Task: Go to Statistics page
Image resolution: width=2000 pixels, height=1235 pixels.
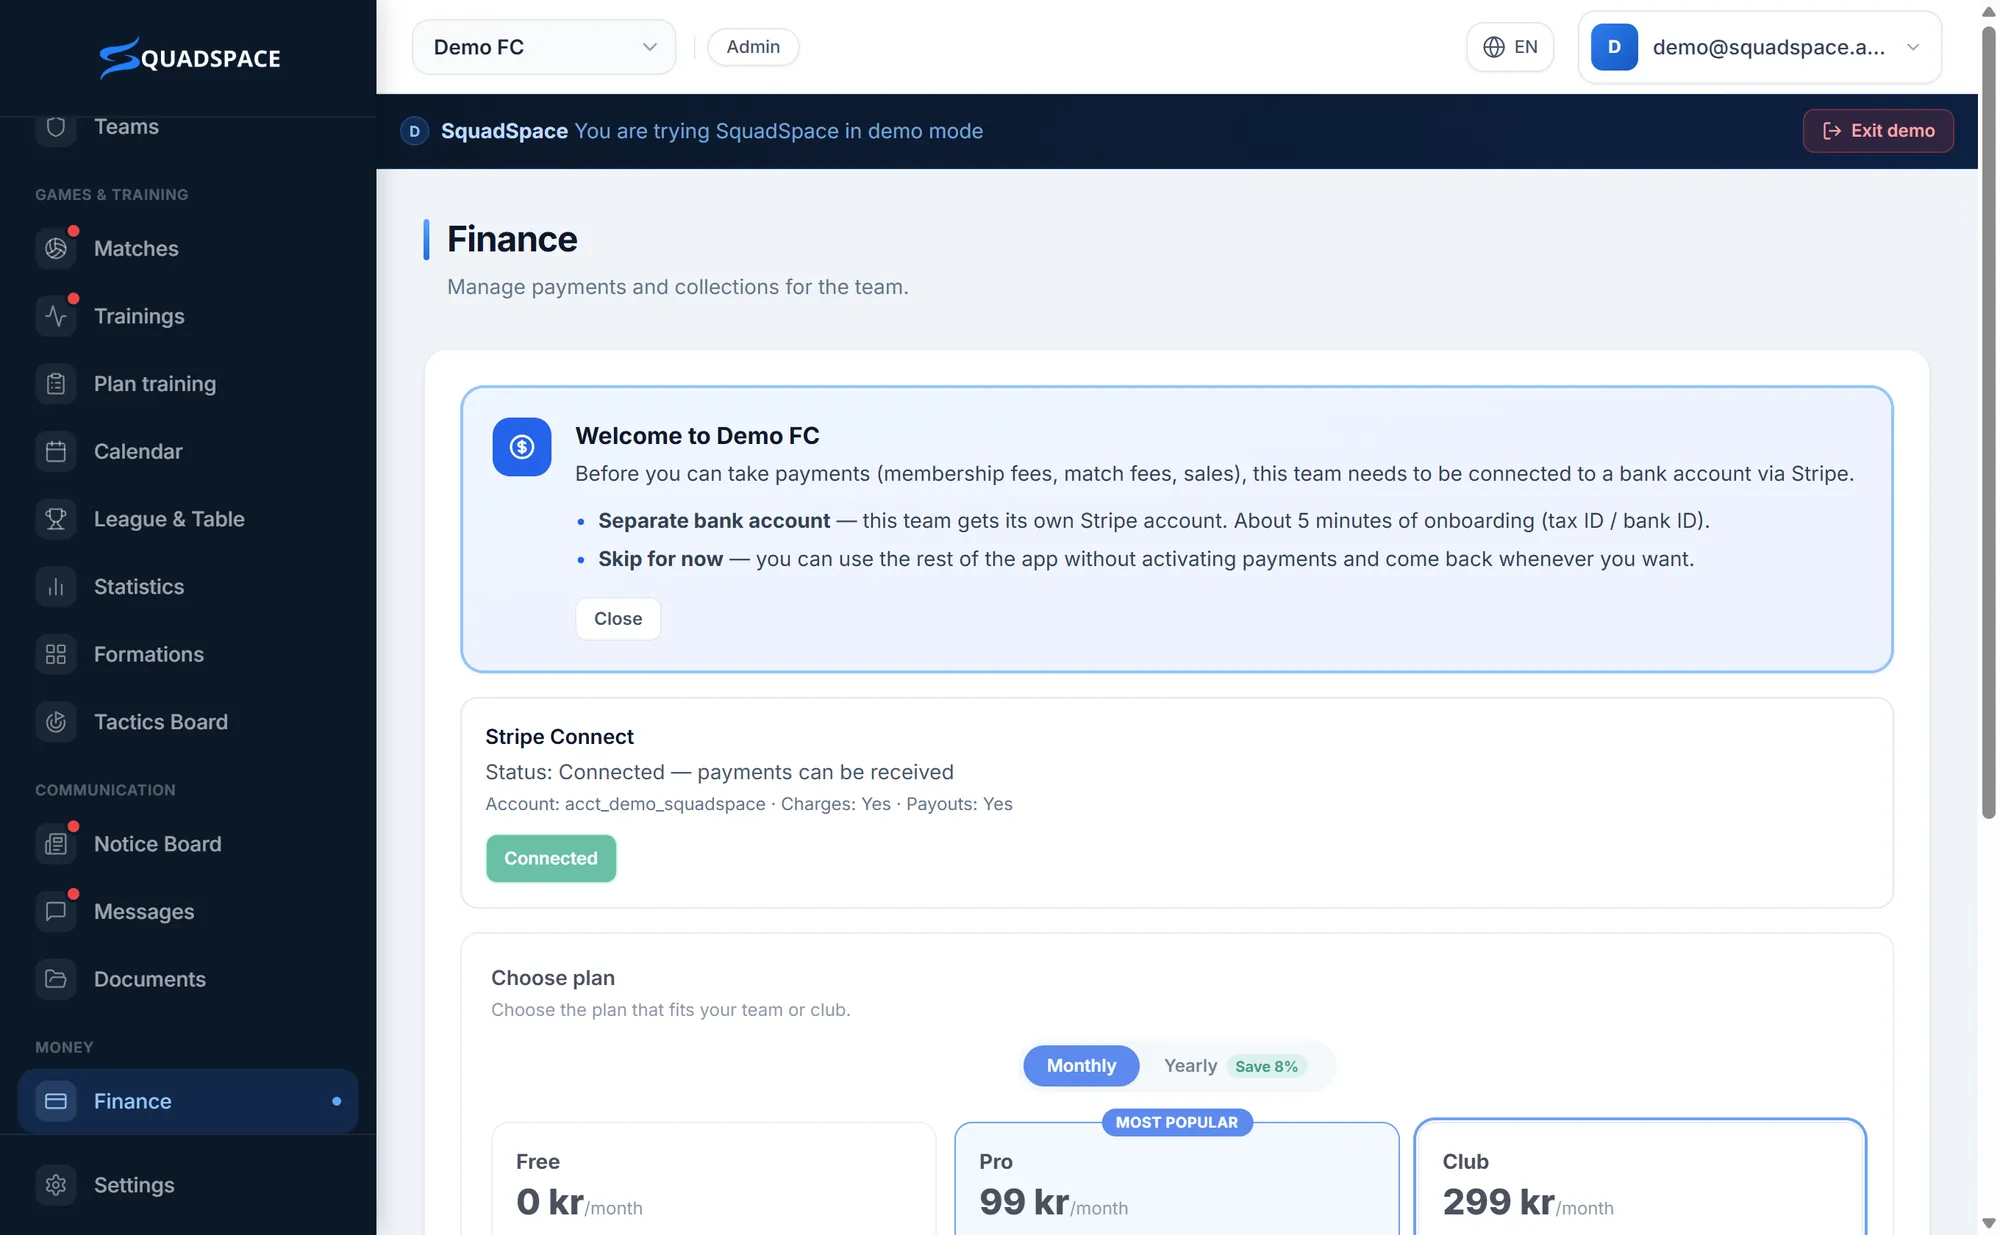Action: pyautogui.click(x=188, y=587)
